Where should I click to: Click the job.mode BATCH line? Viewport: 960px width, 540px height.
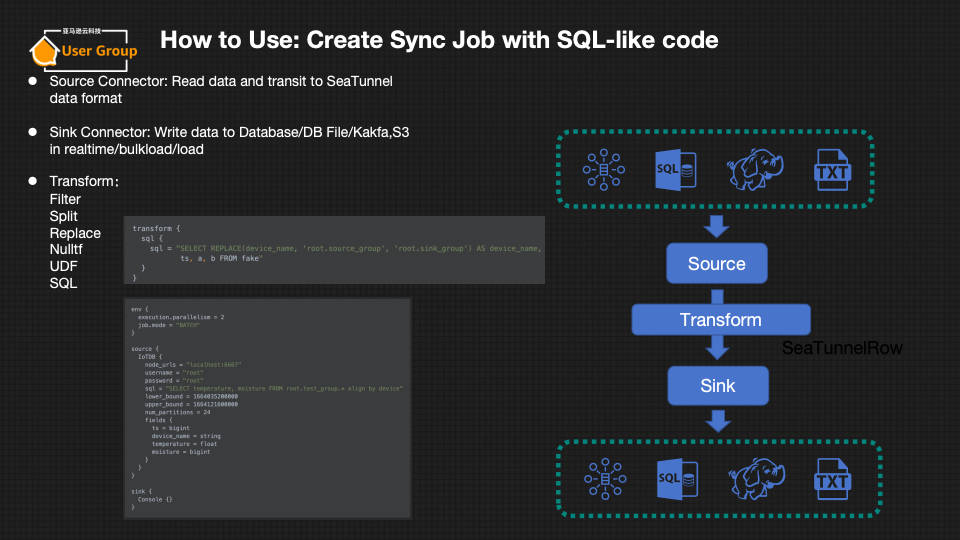(169, 325)
